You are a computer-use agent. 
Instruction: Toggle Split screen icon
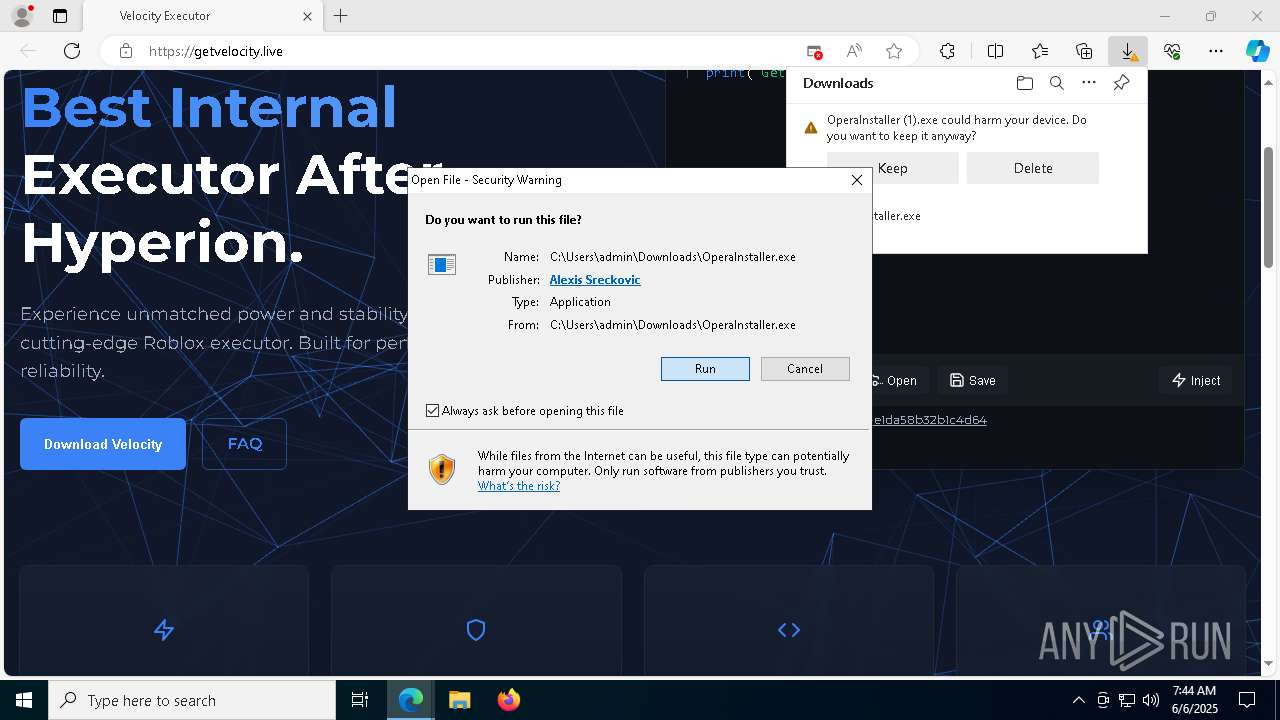[996, 51]
